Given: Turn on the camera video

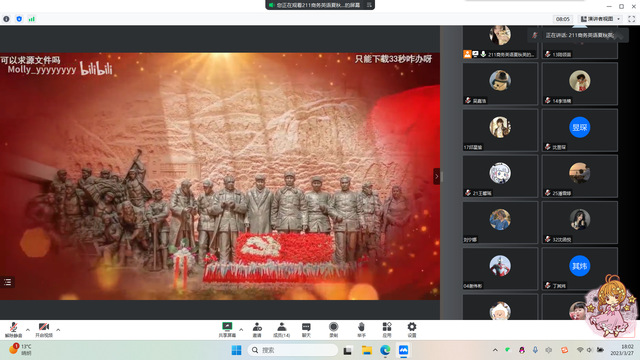Looking at the screenshot, I should pyautogui.click(x=44, y=330).
